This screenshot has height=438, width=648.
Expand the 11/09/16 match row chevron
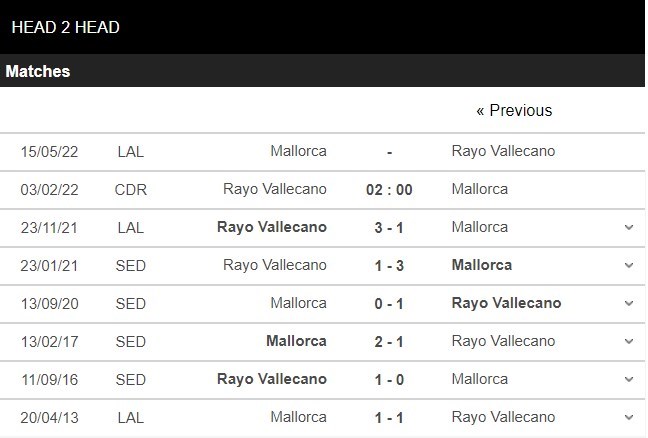point(629,379)
